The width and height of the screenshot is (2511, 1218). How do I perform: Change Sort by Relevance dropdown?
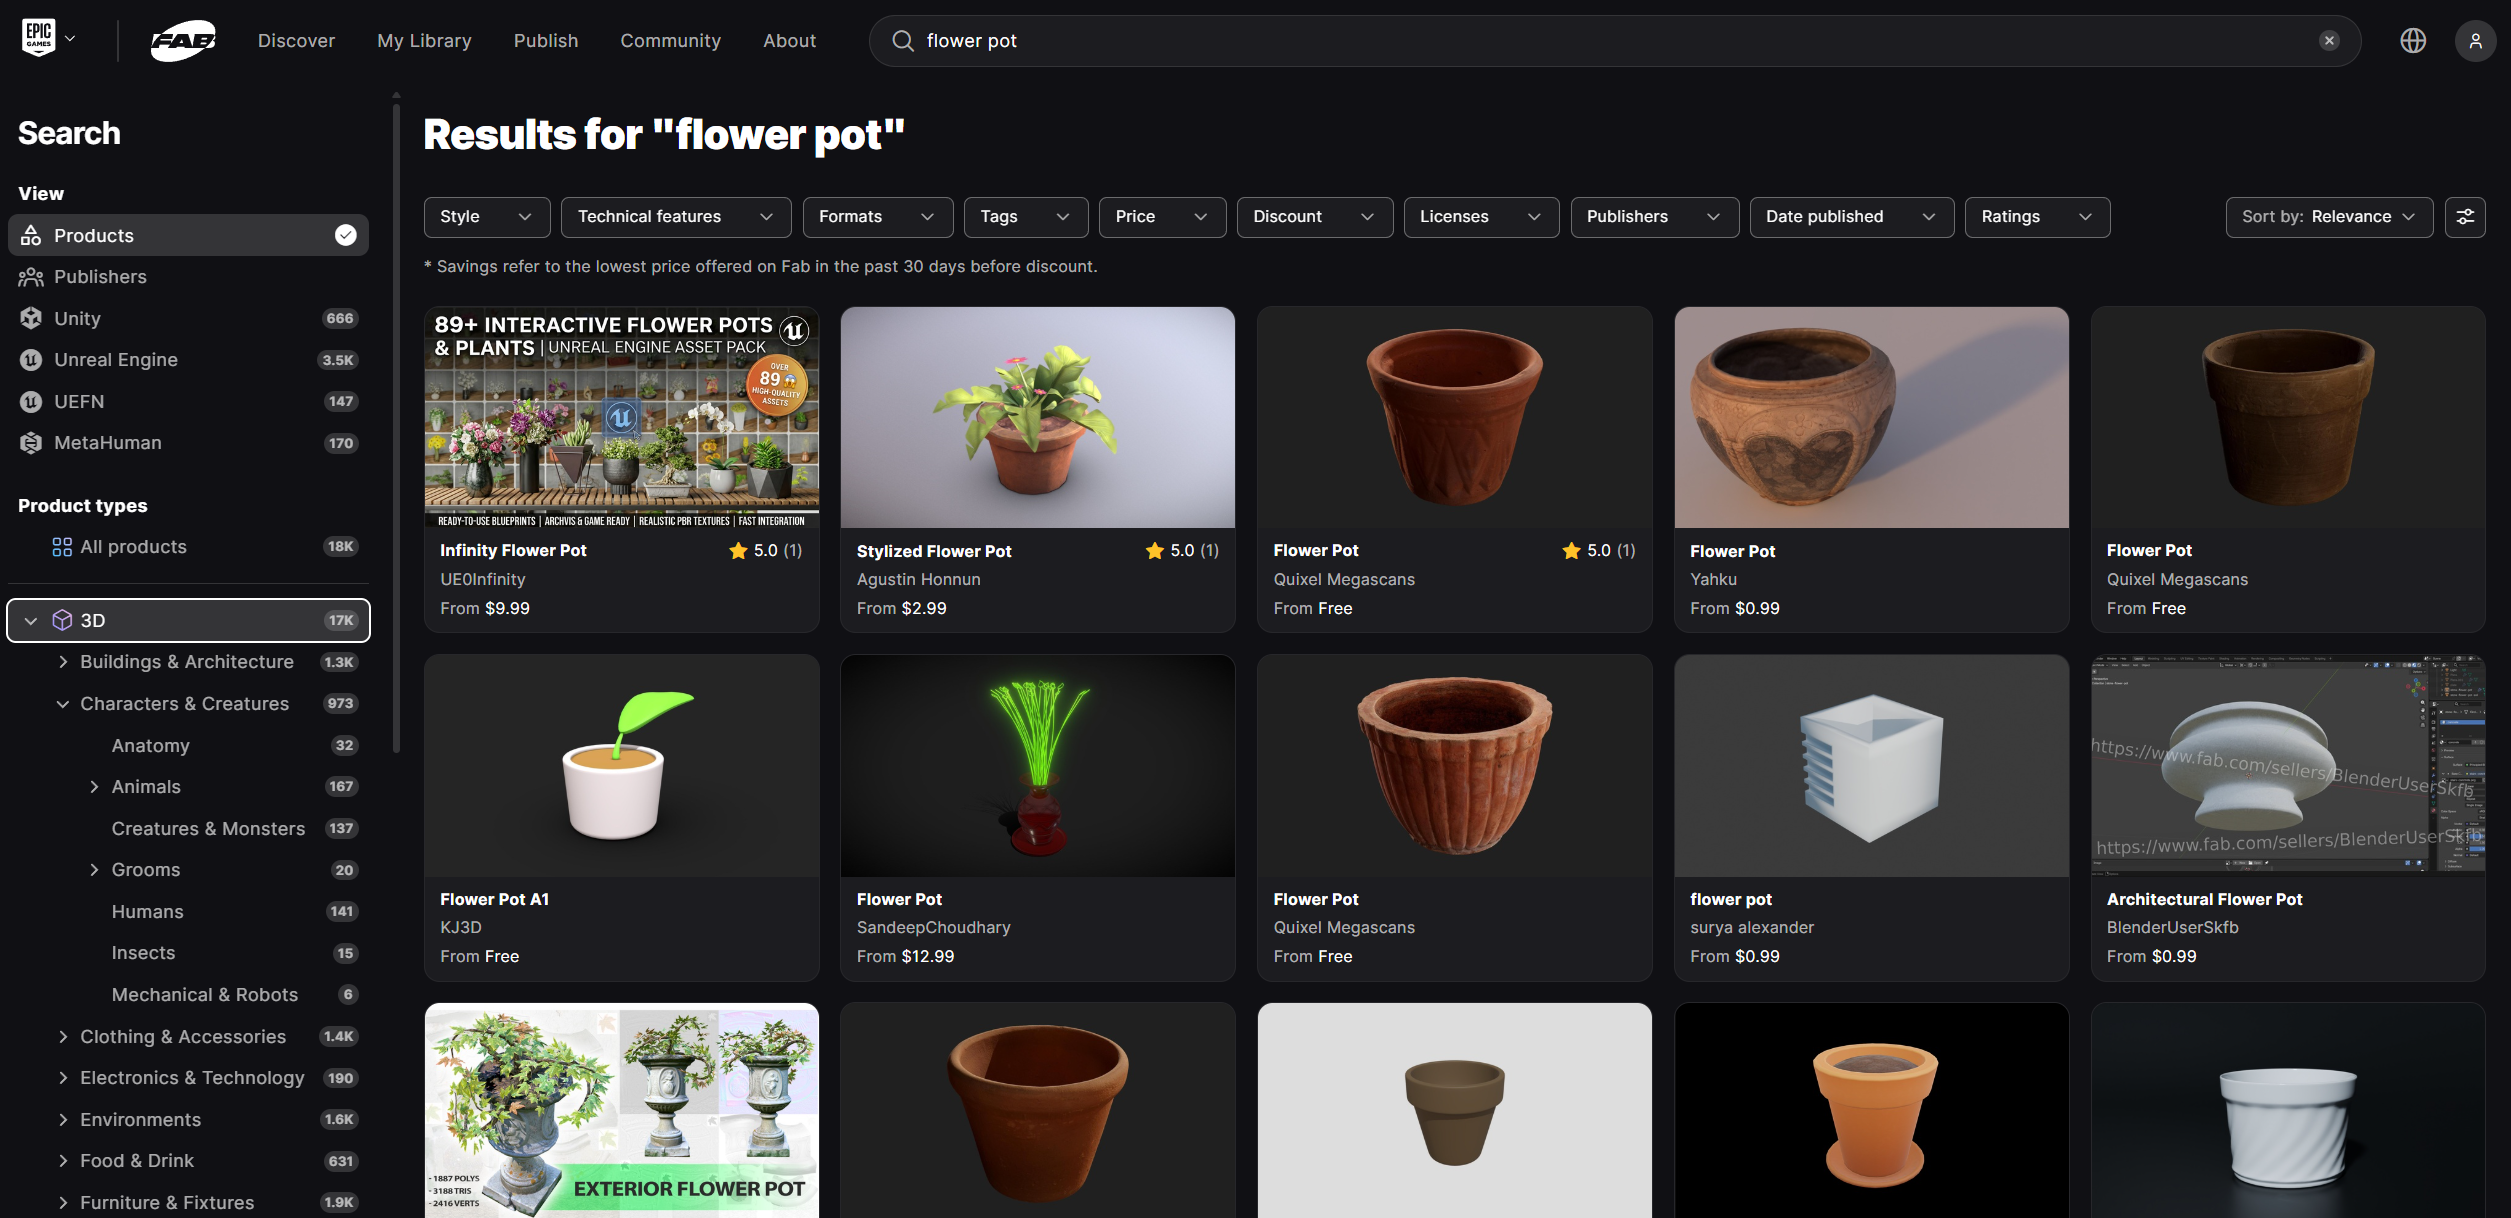coord(2329,217)
